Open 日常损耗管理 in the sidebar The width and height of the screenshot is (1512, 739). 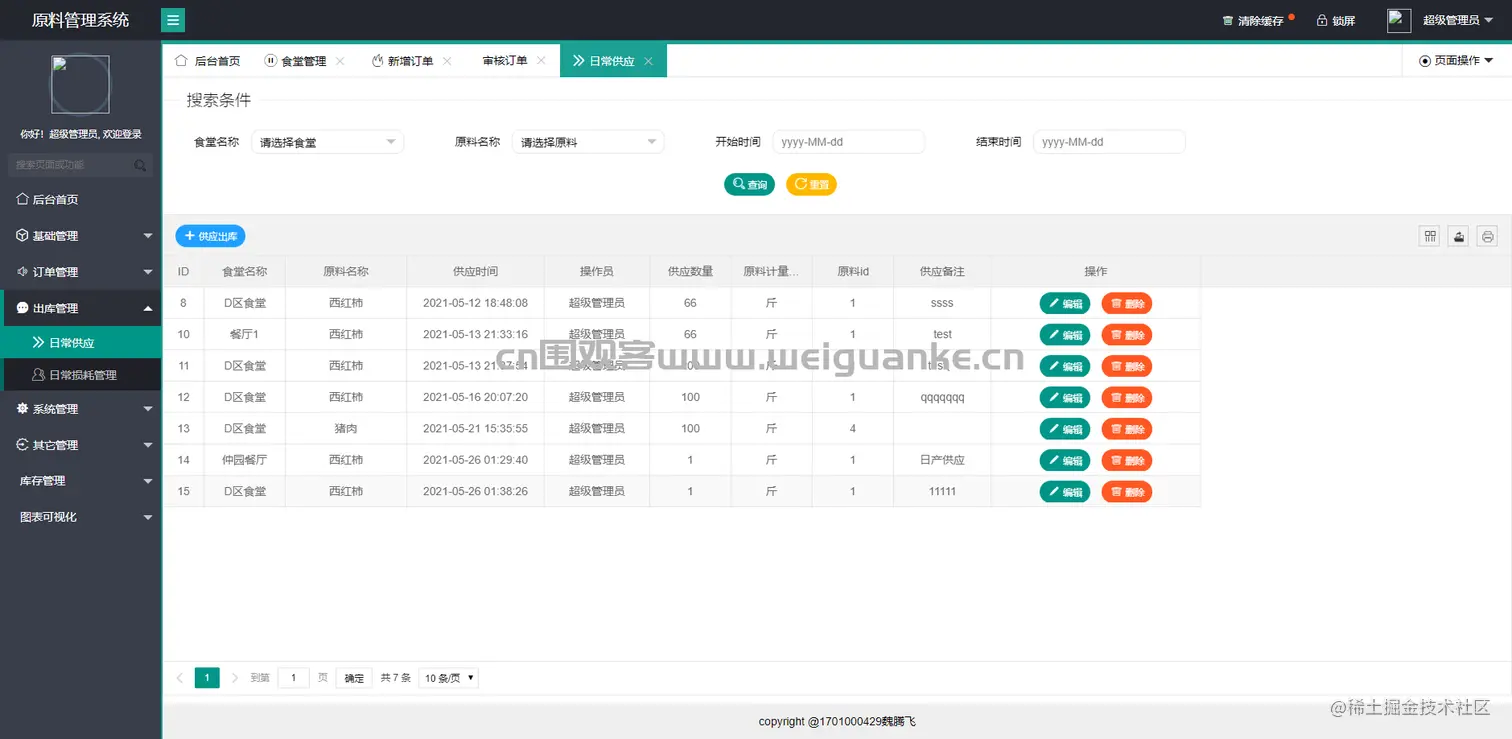81,375
